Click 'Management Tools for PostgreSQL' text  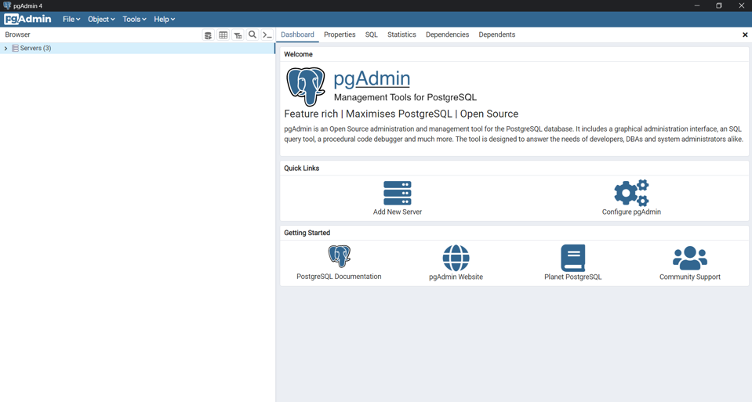[405, 97]
